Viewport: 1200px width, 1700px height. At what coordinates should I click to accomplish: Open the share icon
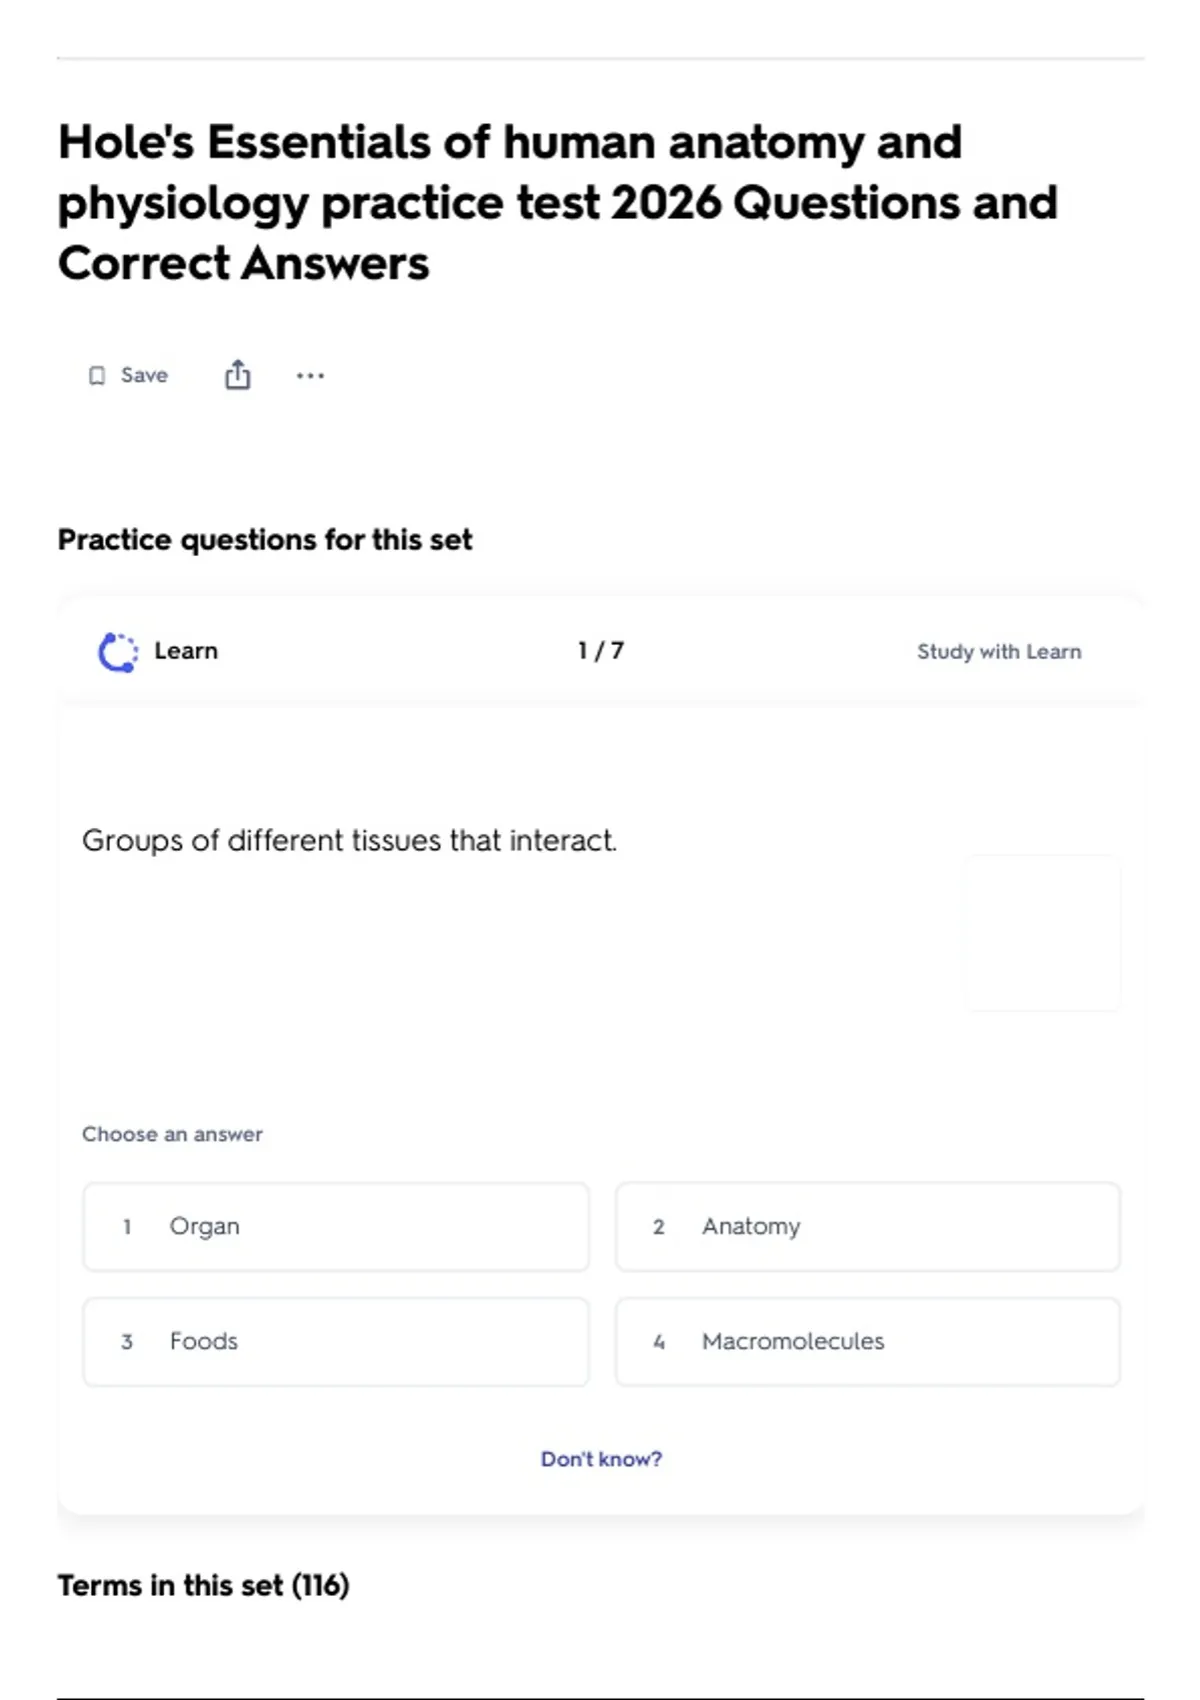[x=238, y=375]
